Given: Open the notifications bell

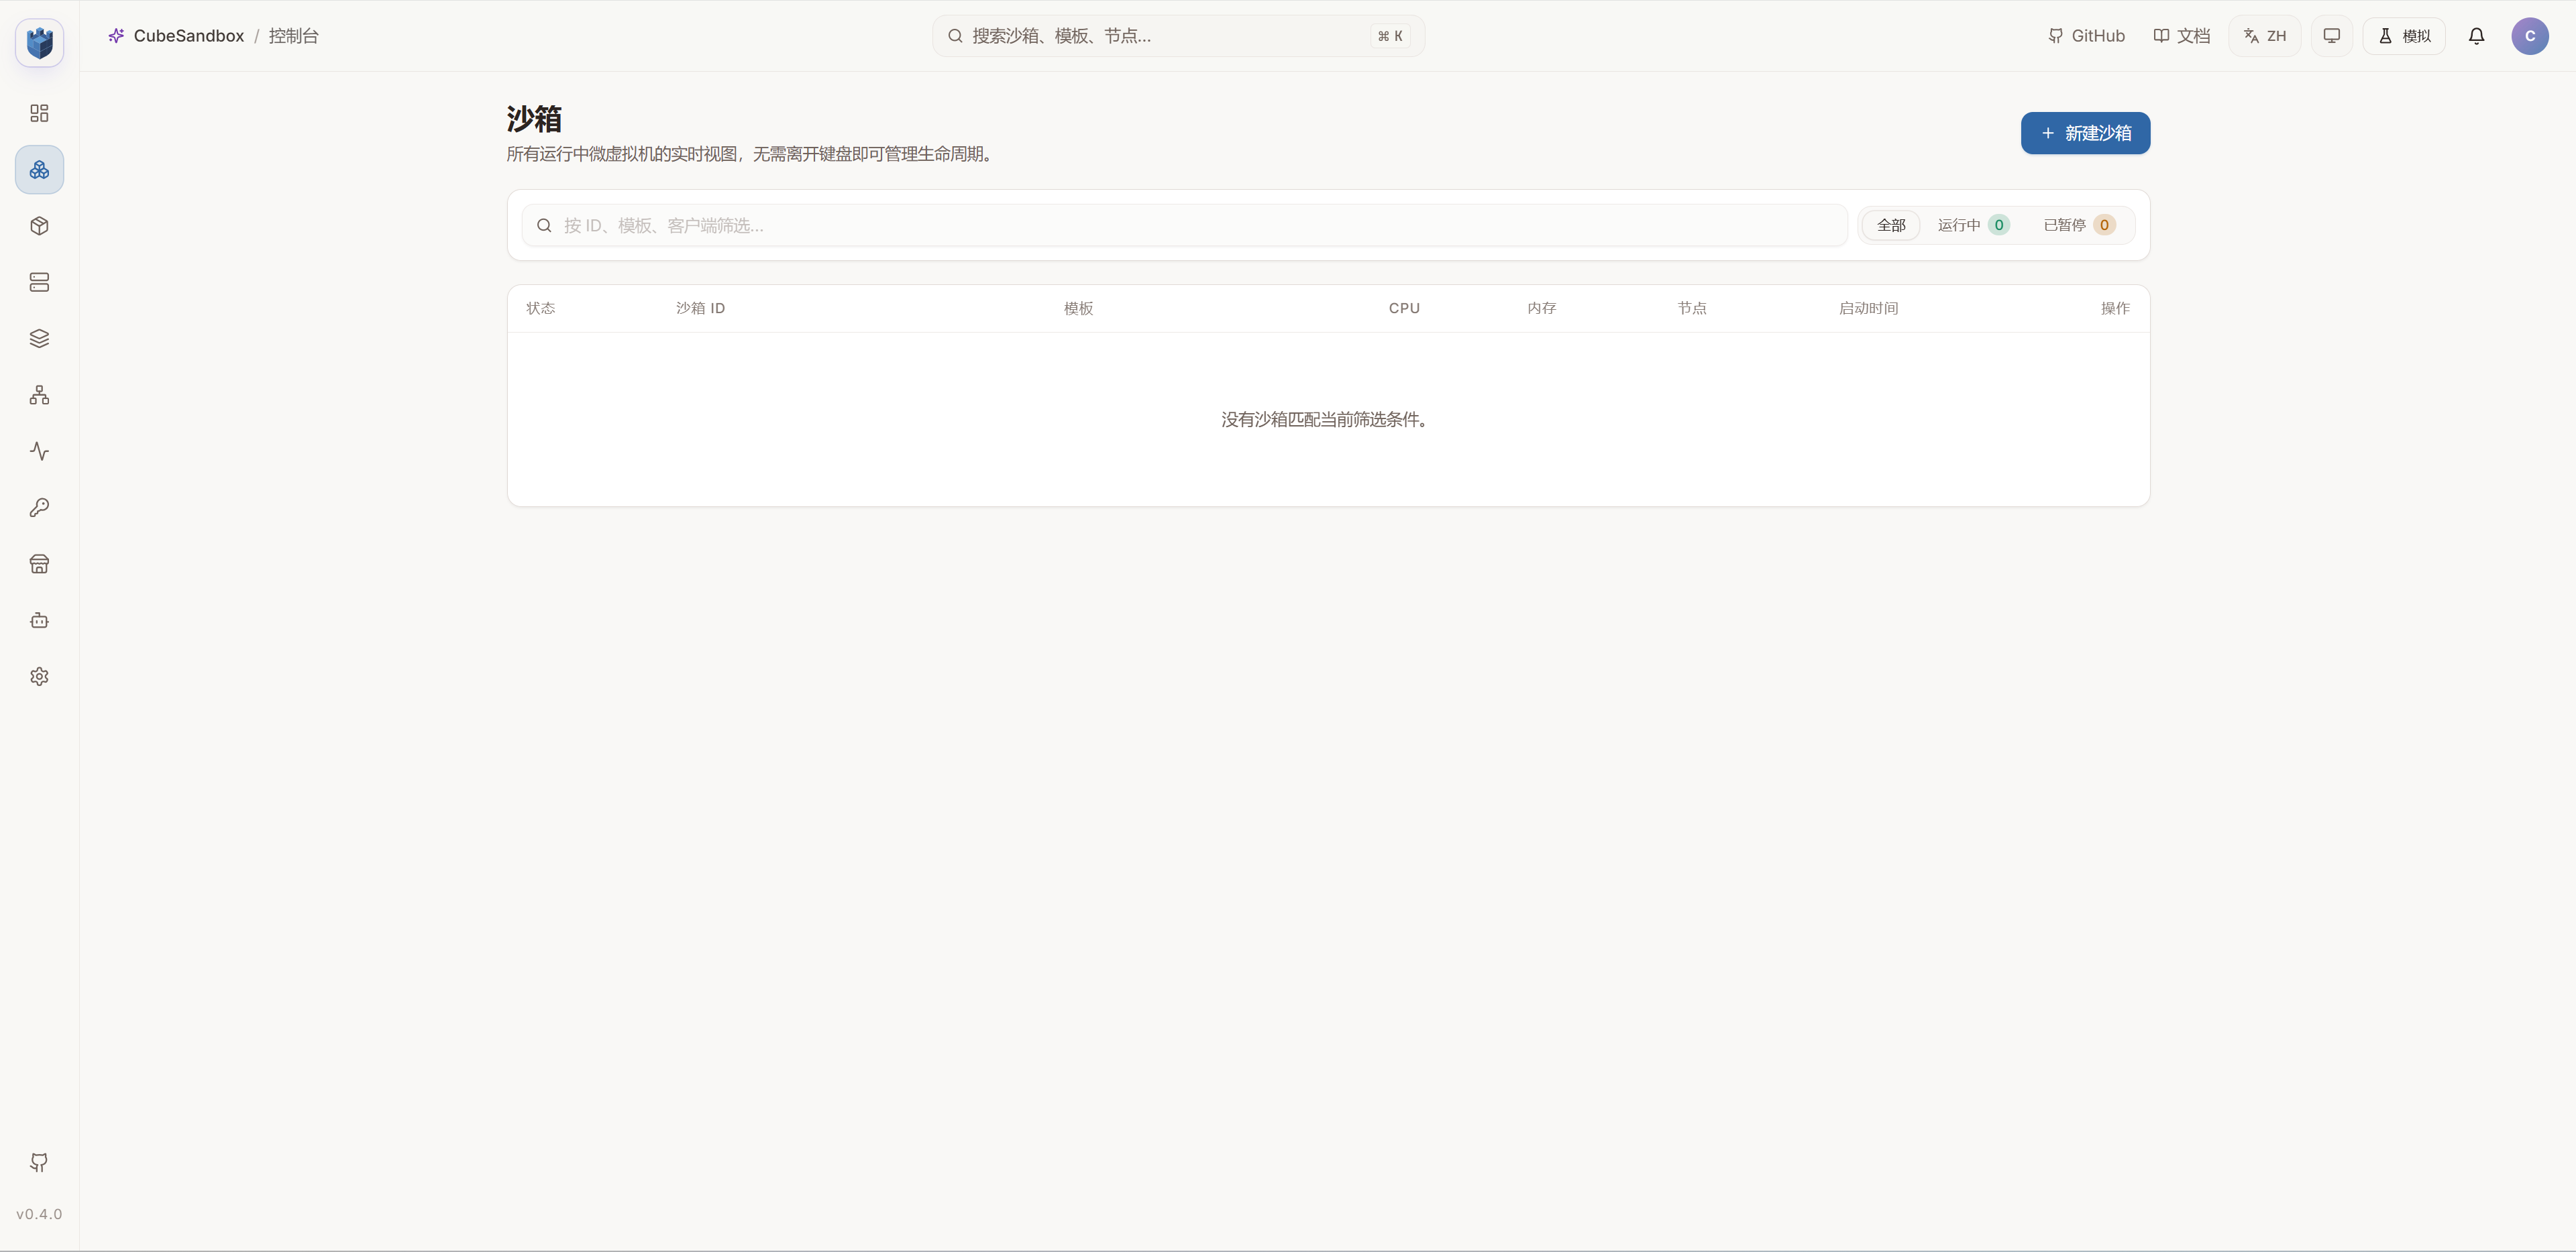Looking at the screenshot, I should (2476, 36).
